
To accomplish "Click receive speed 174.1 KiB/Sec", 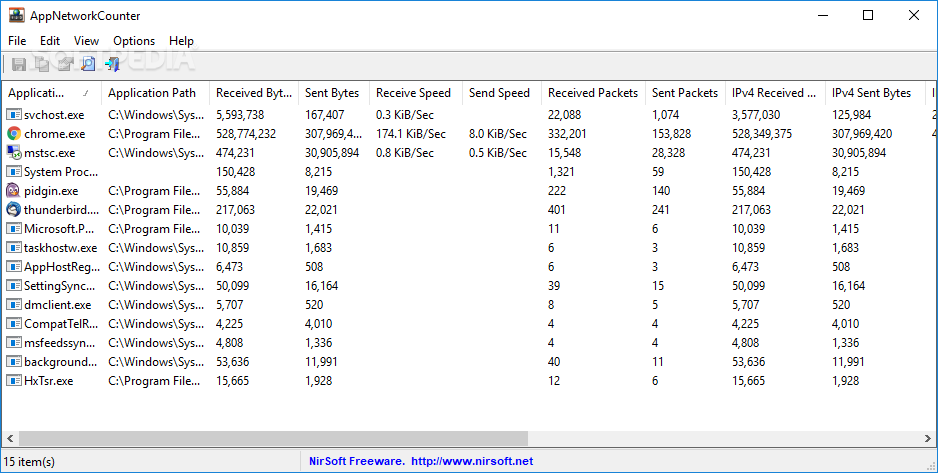I will (412, 134).
